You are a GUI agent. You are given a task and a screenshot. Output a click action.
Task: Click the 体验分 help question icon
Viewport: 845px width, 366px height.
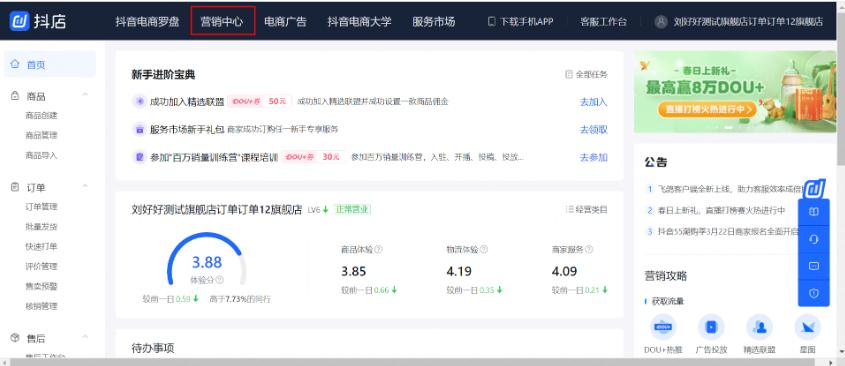[x=219, y=280]
